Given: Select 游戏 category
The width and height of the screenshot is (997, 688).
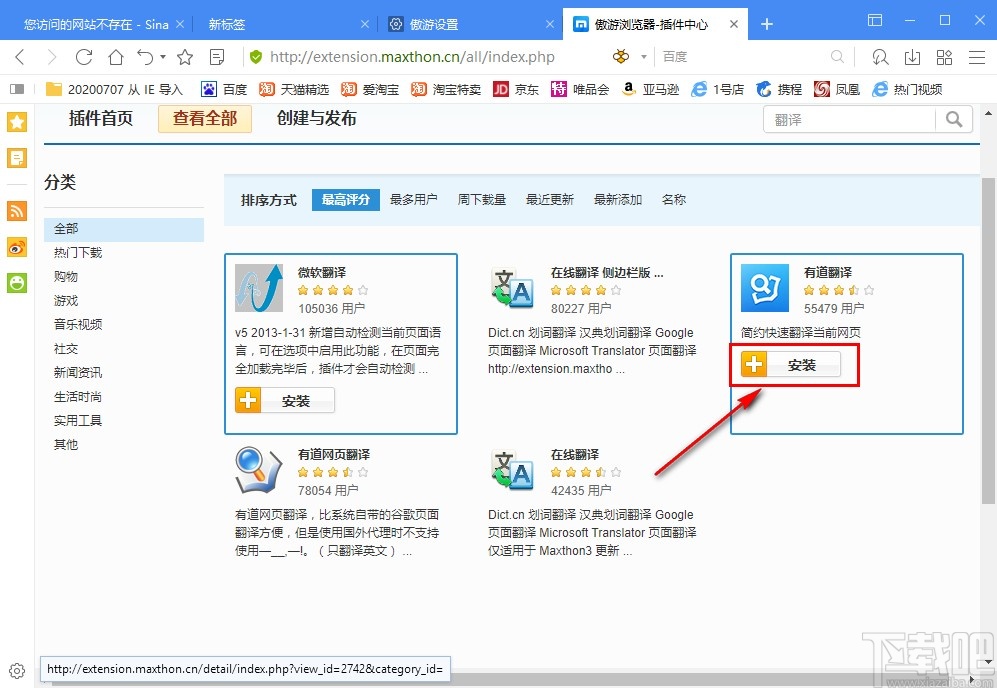Looking at the screenshot, I should (65, 301).
